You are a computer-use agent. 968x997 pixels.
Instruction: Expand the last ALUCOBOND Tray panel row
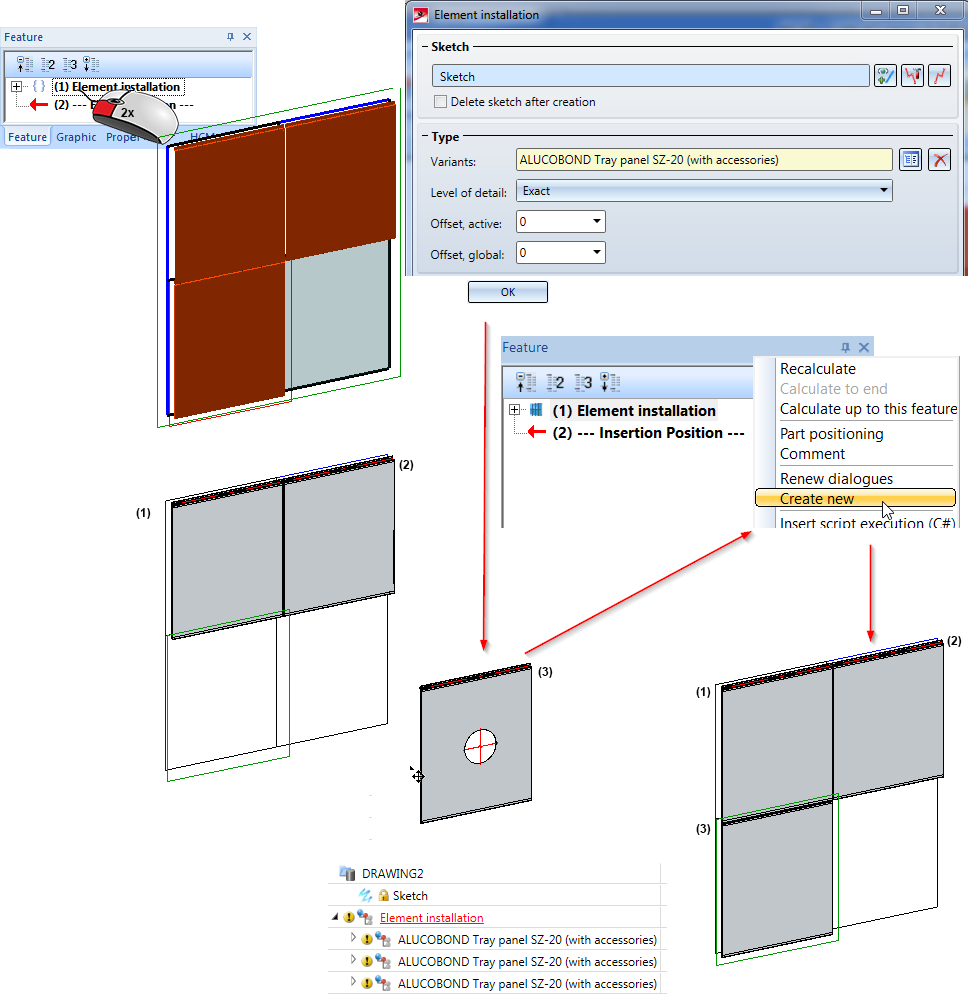(354, 982)
